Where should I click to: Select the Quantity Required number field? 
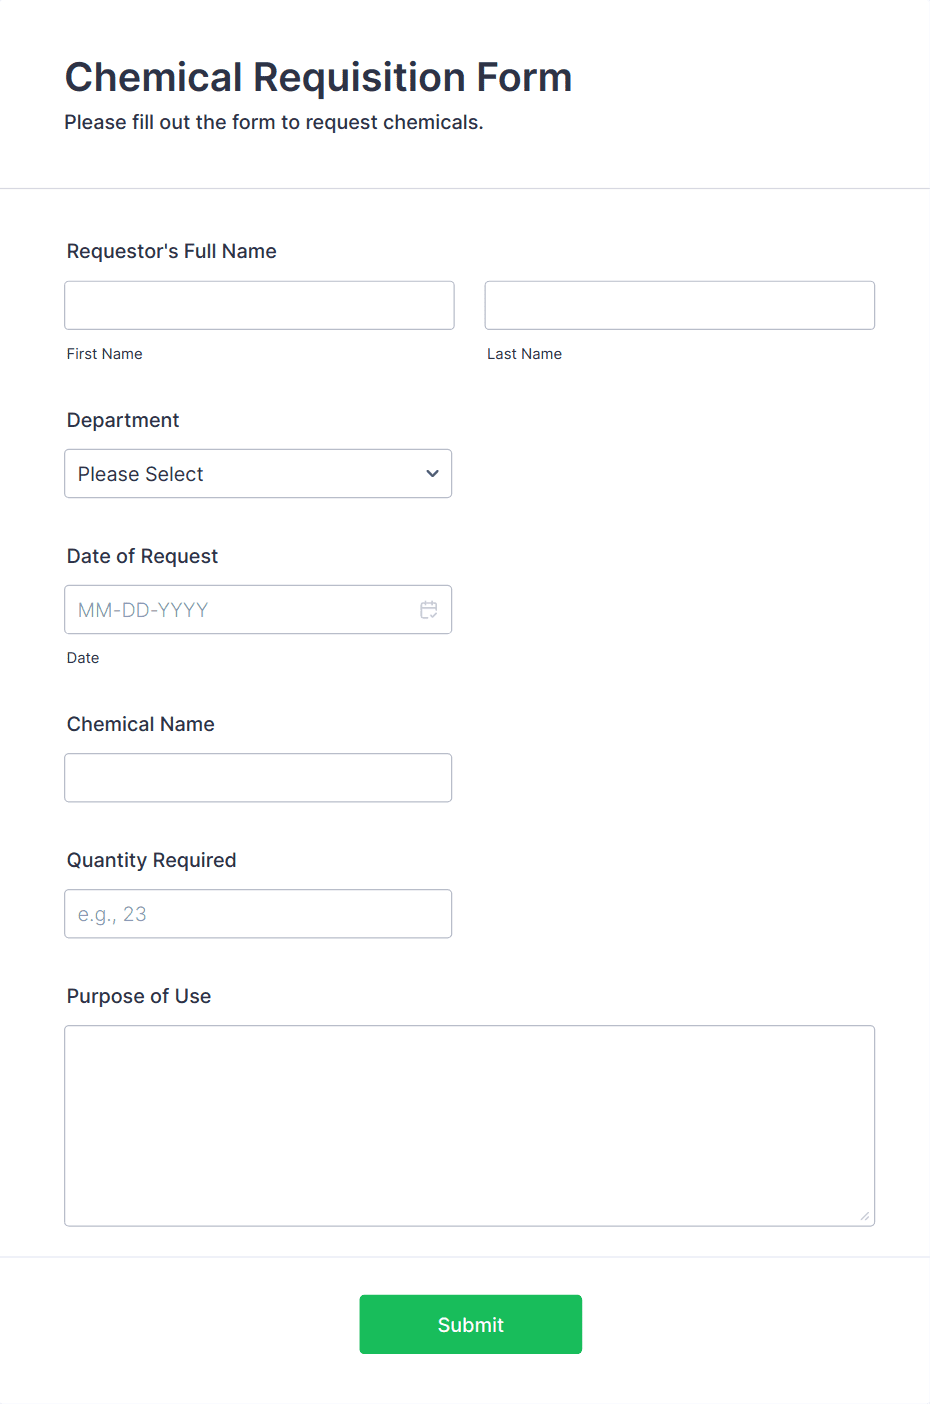coord(258,914)
